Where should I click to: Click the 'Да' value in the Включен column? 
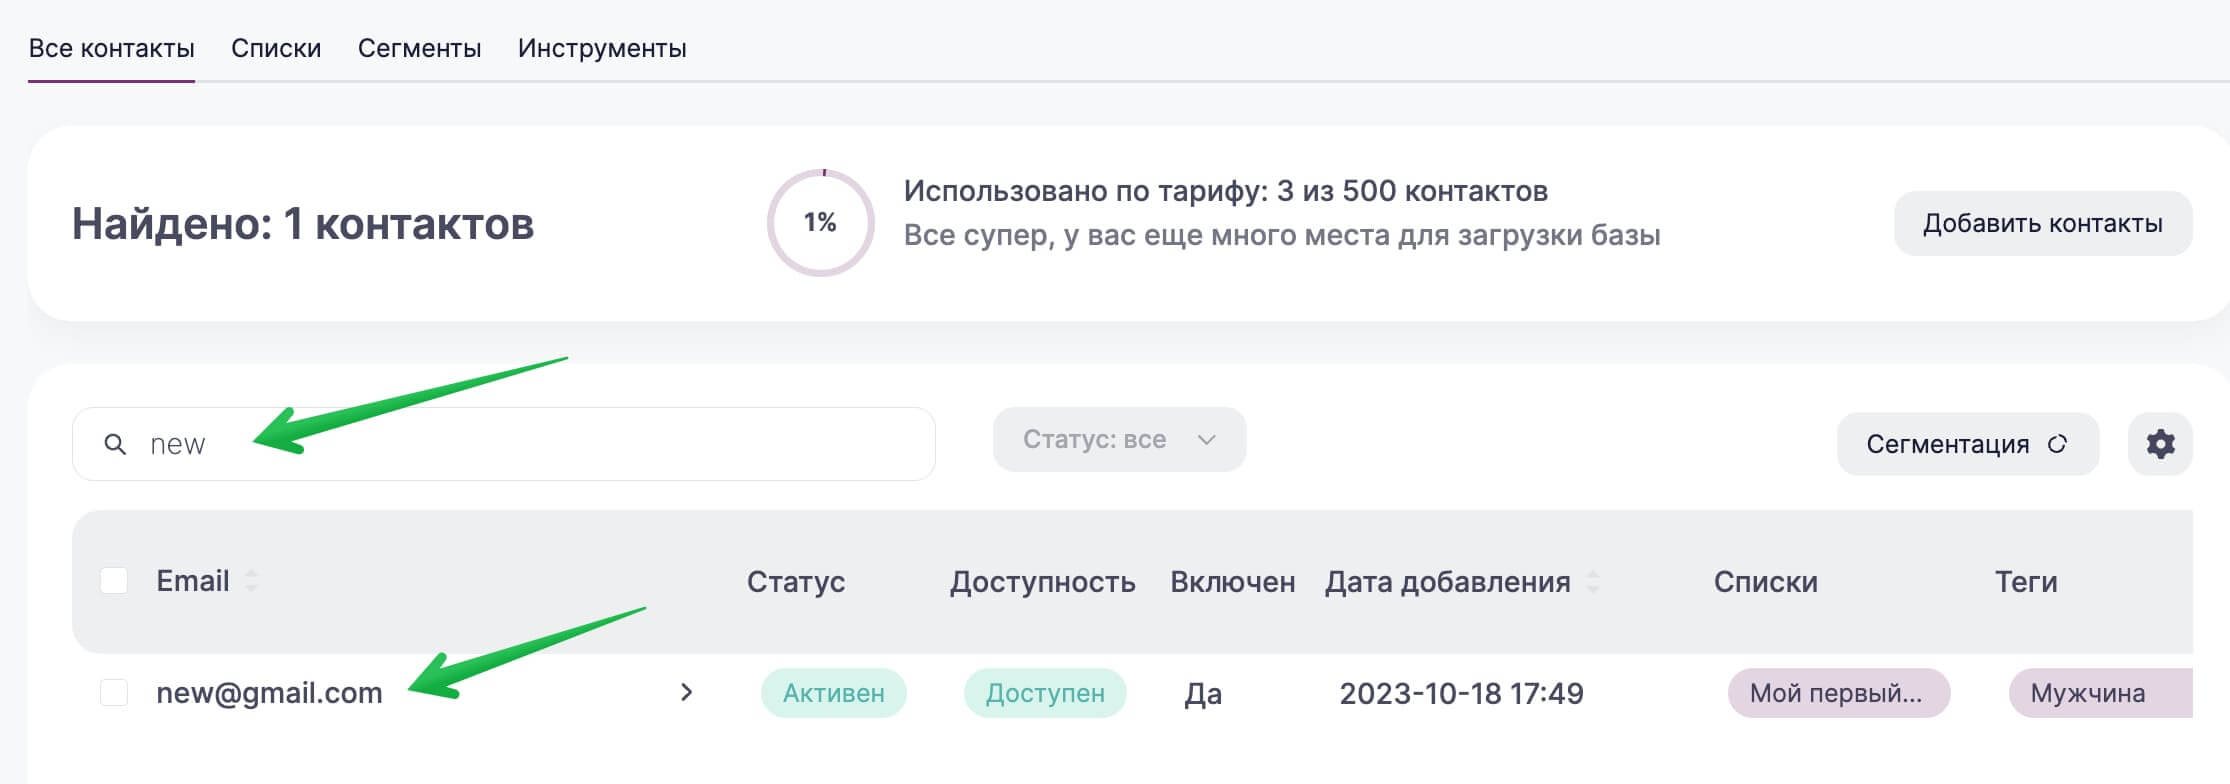pos(1203,693)
